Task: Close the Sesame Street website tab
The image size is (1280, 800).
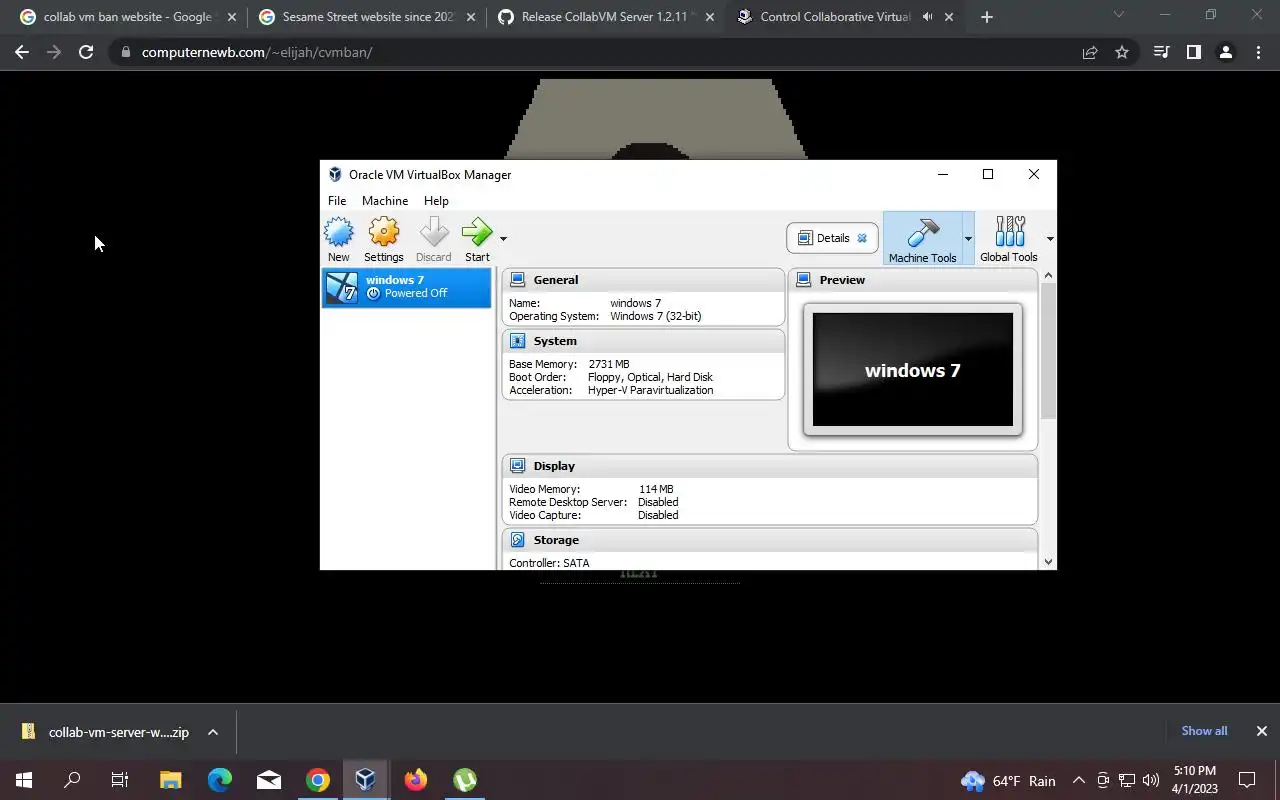Action: [471, 17]
